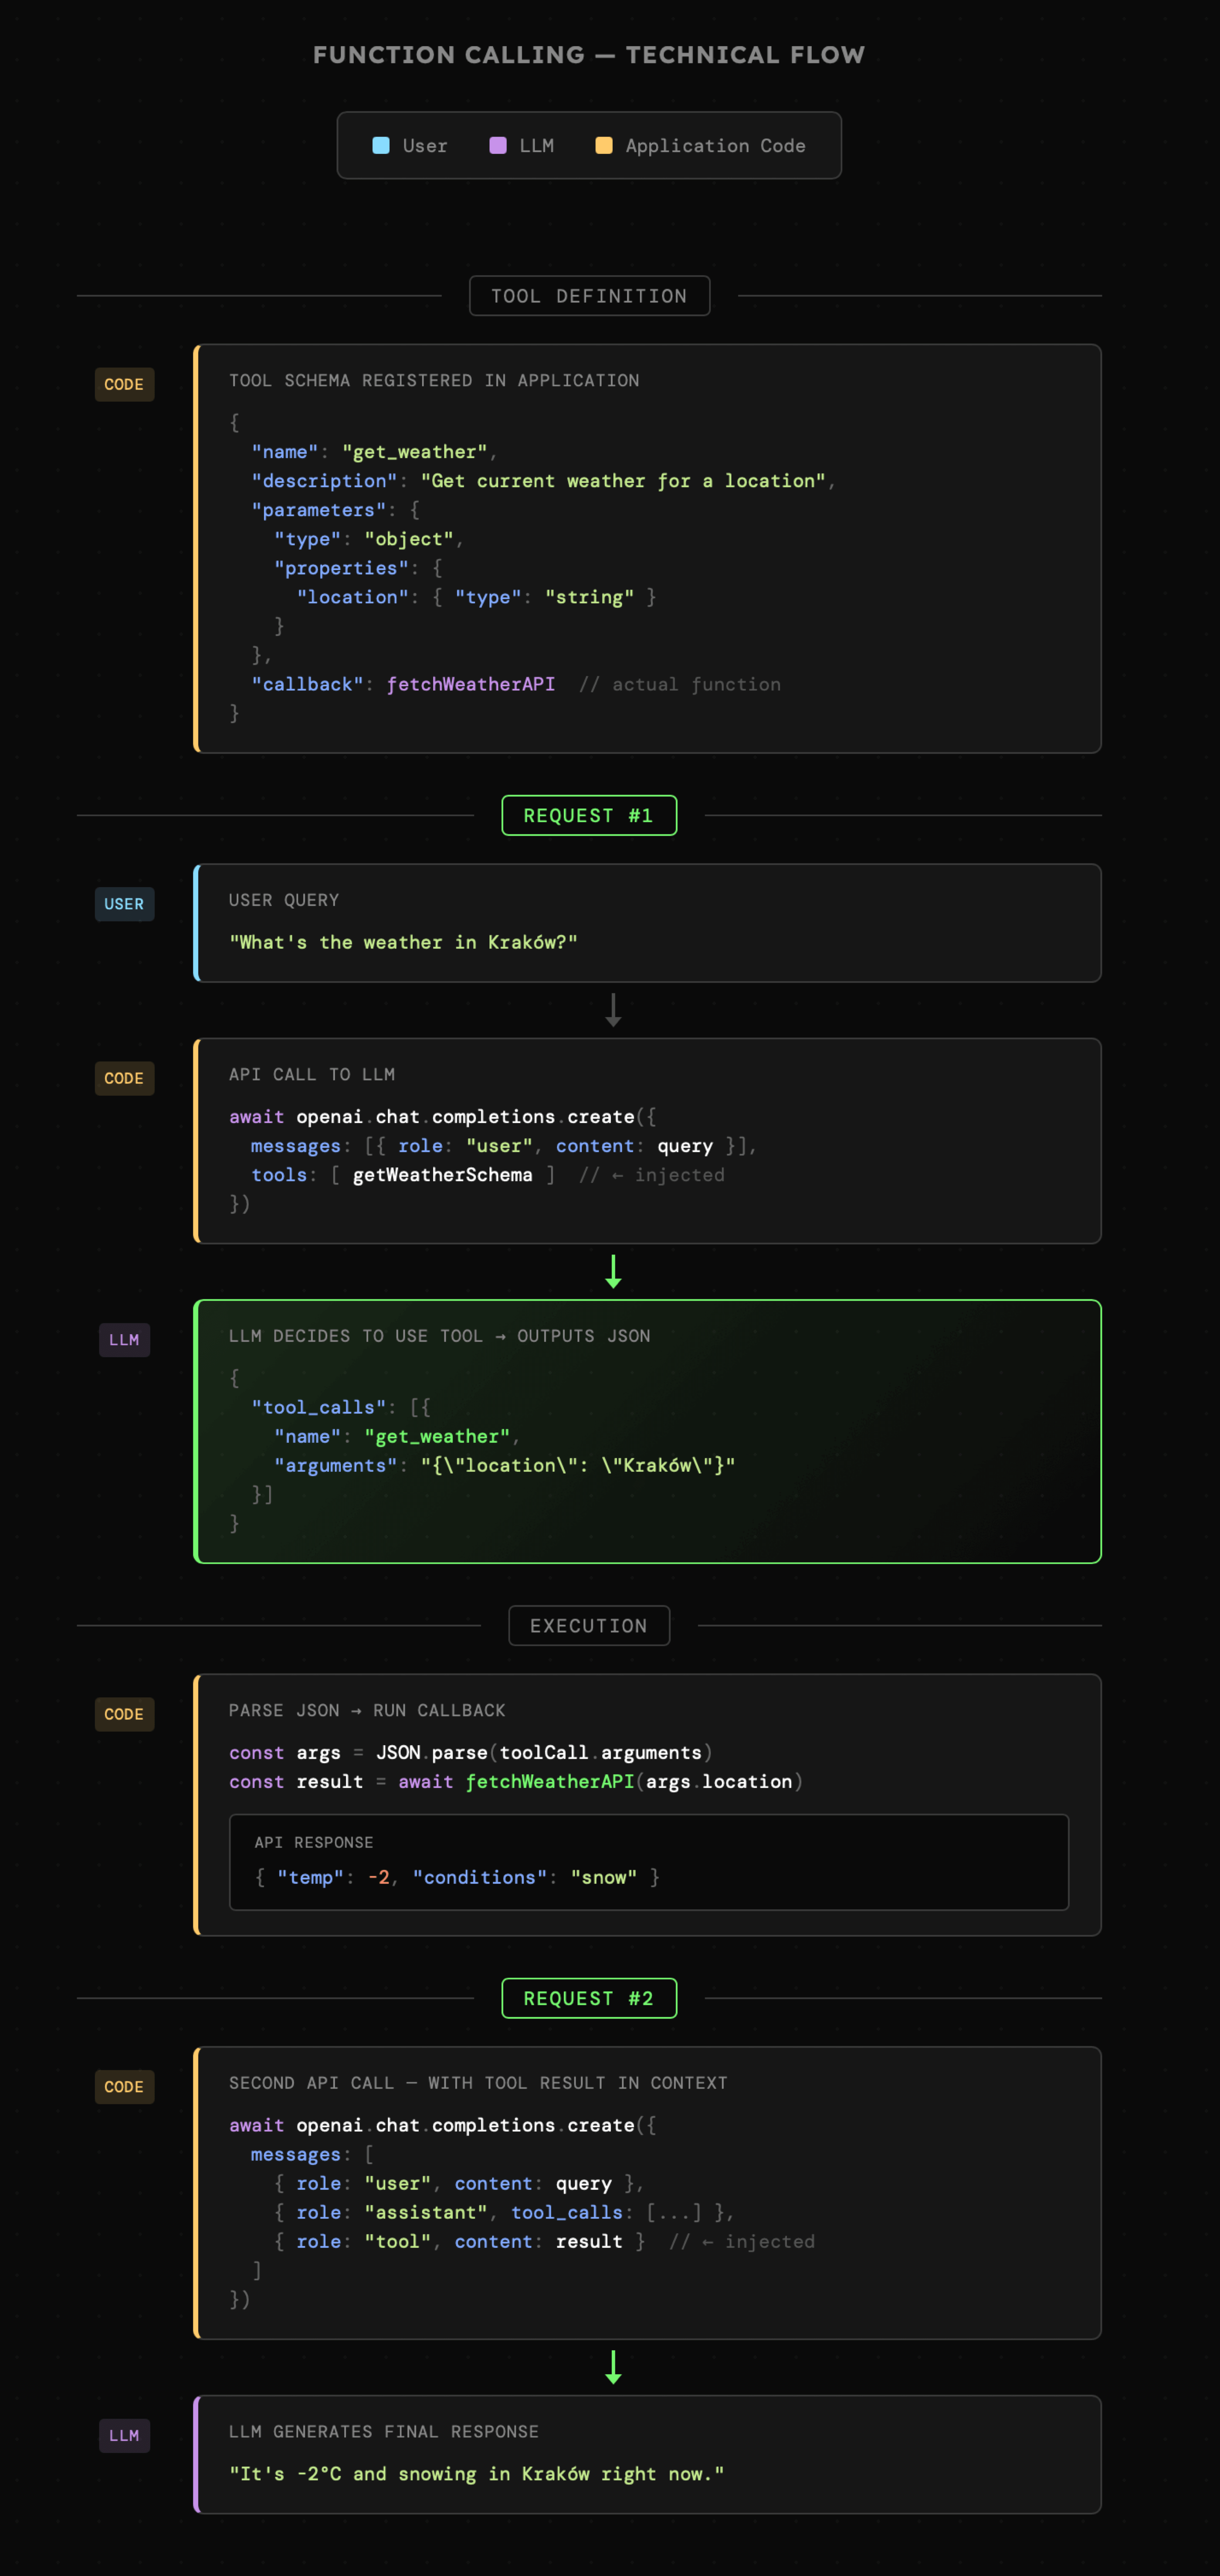Click the CODE badge beside Parse JSON block
Viewport: 1220px width, 2576px height.
pos(124,1714)
